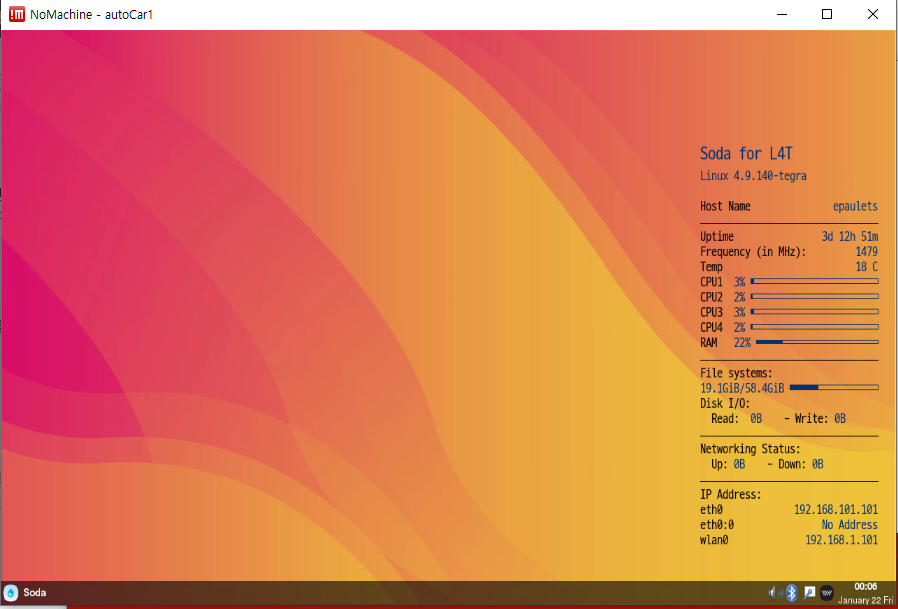The height and width of the screenshot is (609, 898).
Task: Click the January 22 Fri date
Action: (864, 600)
